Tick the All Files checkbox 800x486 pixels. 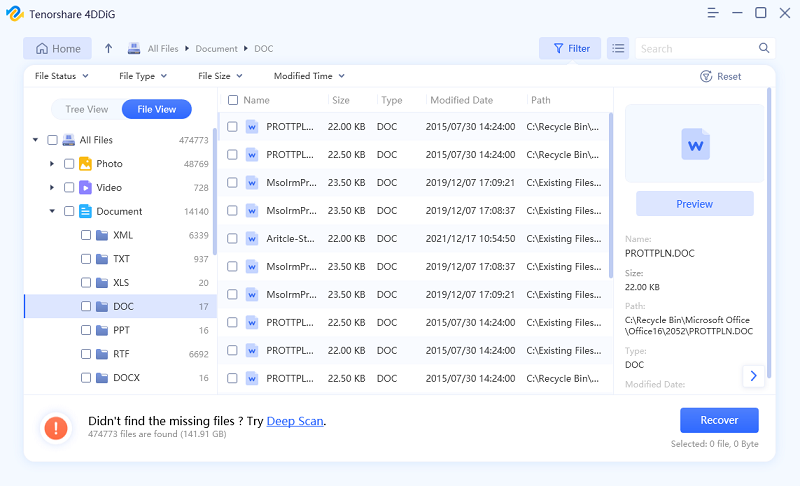point(52,140)
